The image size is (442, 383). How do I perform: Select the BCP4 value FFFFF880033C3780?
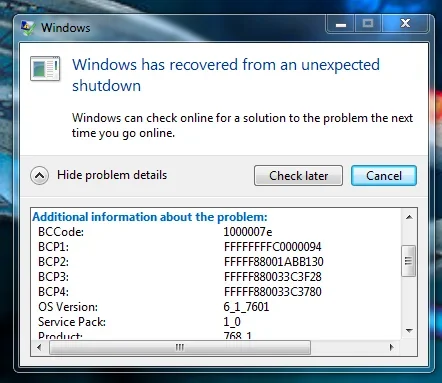click(272, 292)
